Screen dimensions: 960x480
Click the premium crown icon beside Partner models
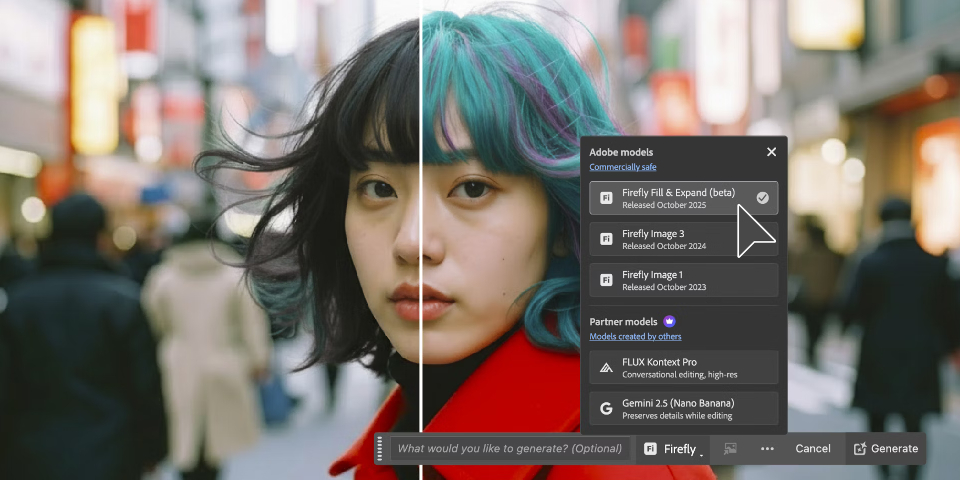coord(669,322)
